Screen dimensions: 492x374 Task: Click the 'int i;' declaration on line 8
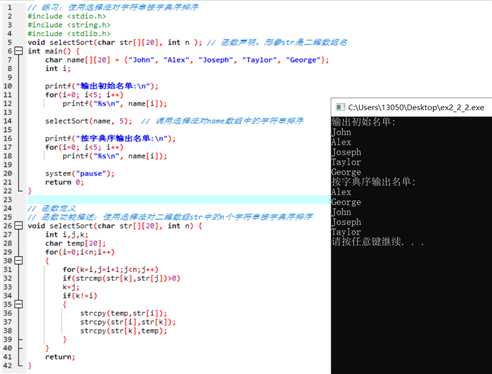(58, 68)
